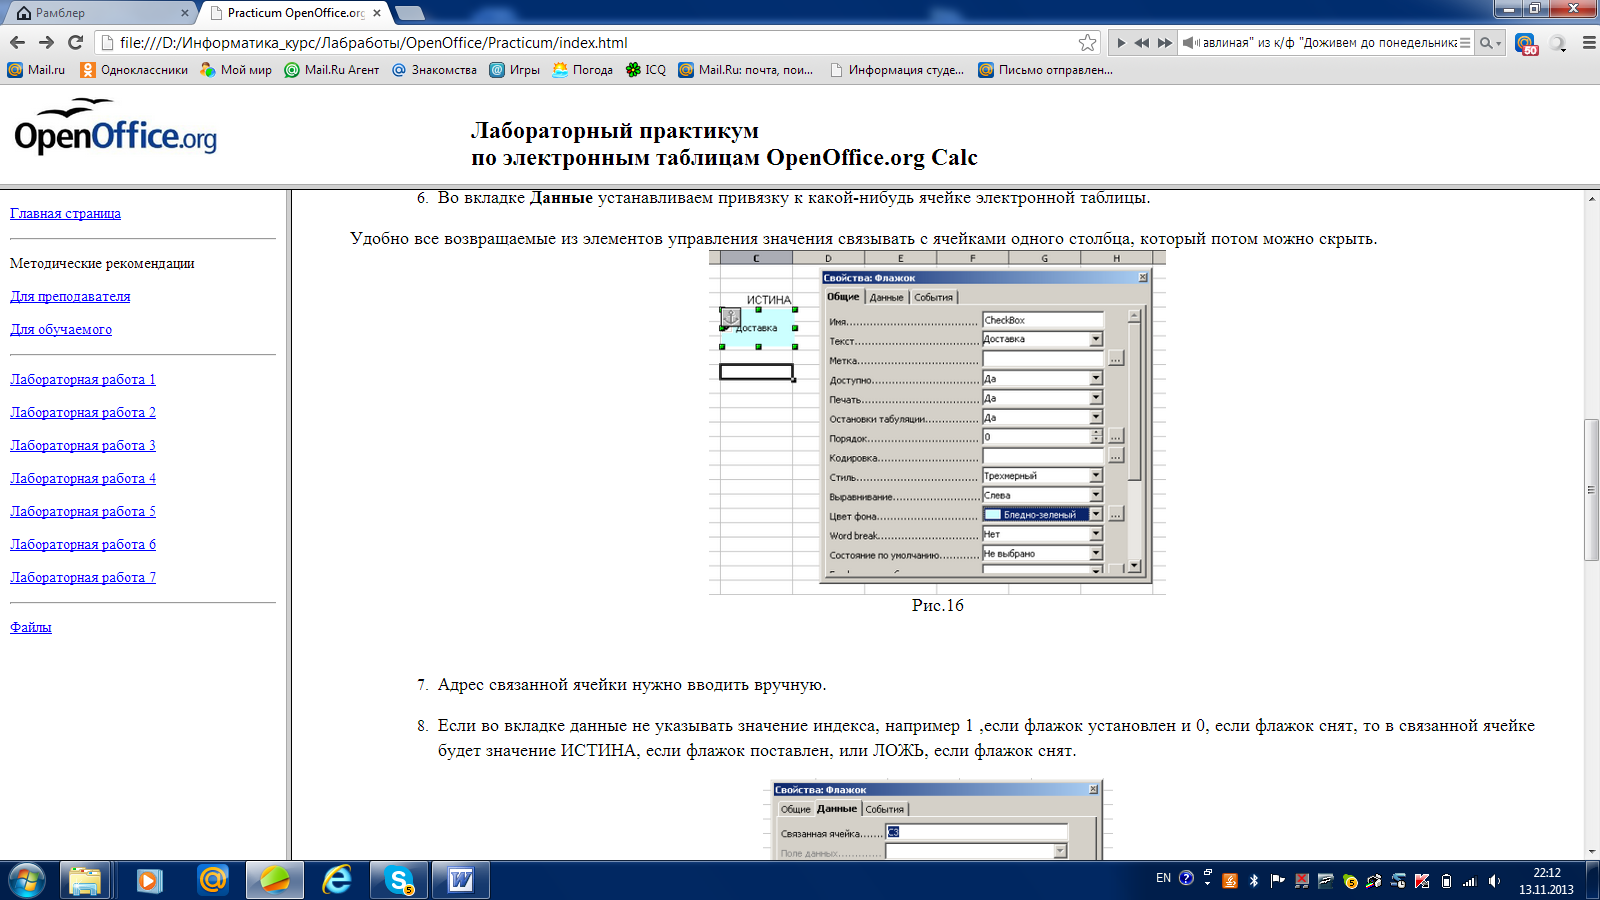Close the Рамблер tab
Viewport: 1600px width, 900px height.
pyautogui.click(x=185, y=13)
